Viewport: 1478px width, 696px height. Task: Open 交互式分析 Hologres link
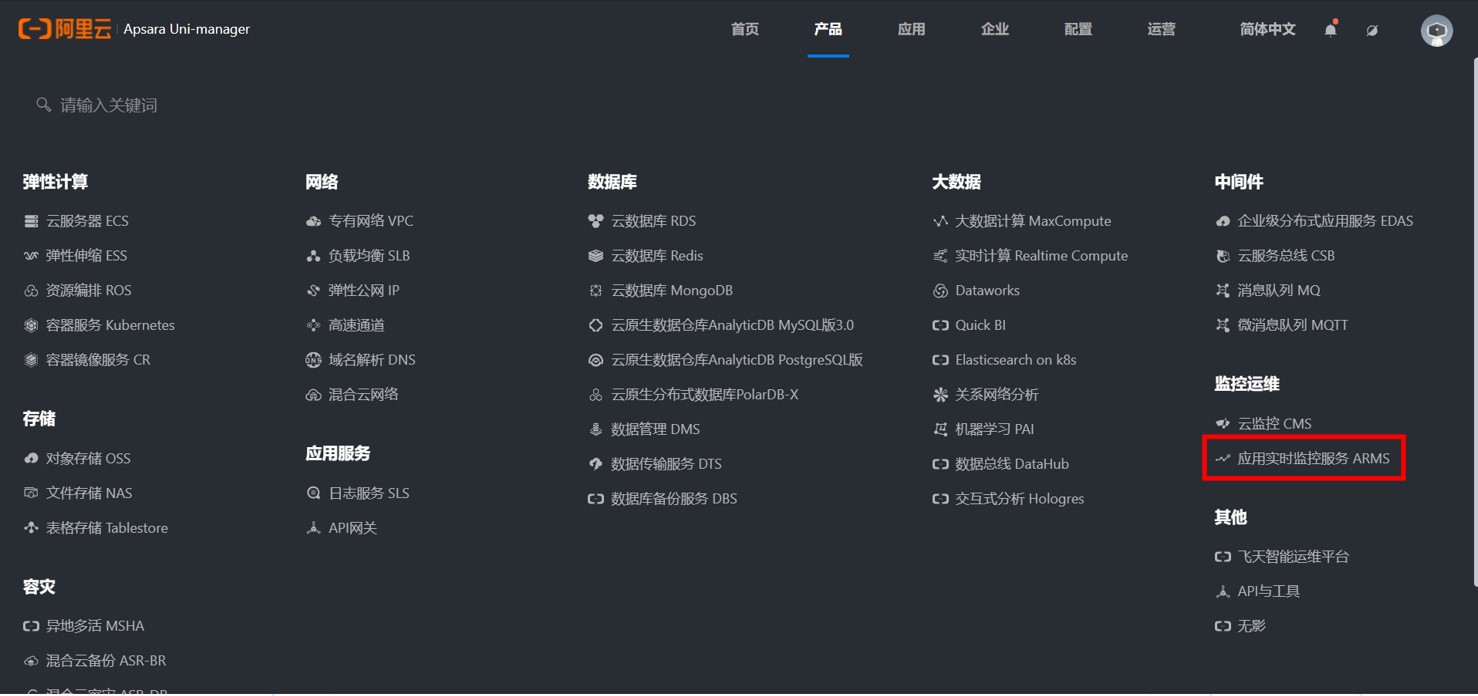pos(1019,499)
